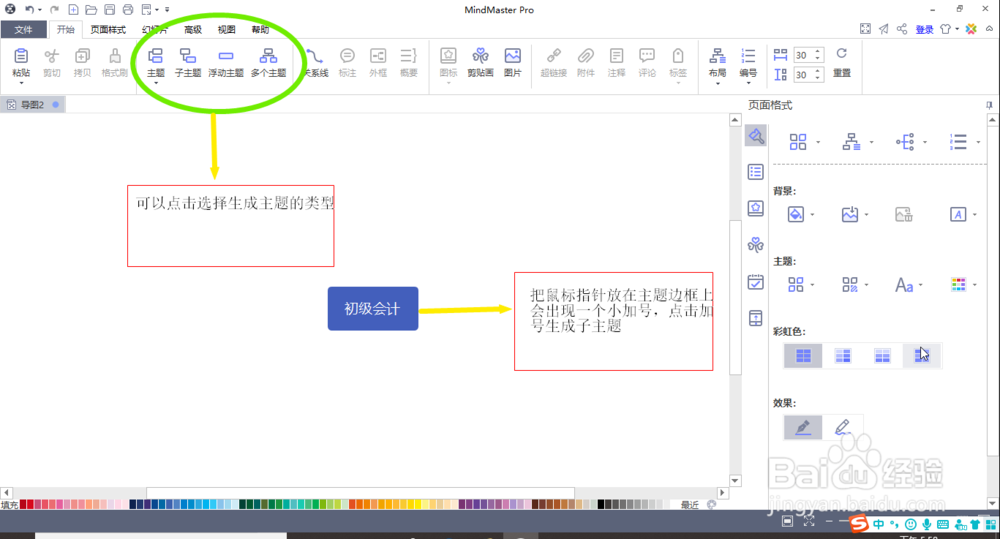Image resolution: width=1000 pixels, height=539 pixels.
Task: Open the clipart clover panel in sidebar
Action: 756,244
